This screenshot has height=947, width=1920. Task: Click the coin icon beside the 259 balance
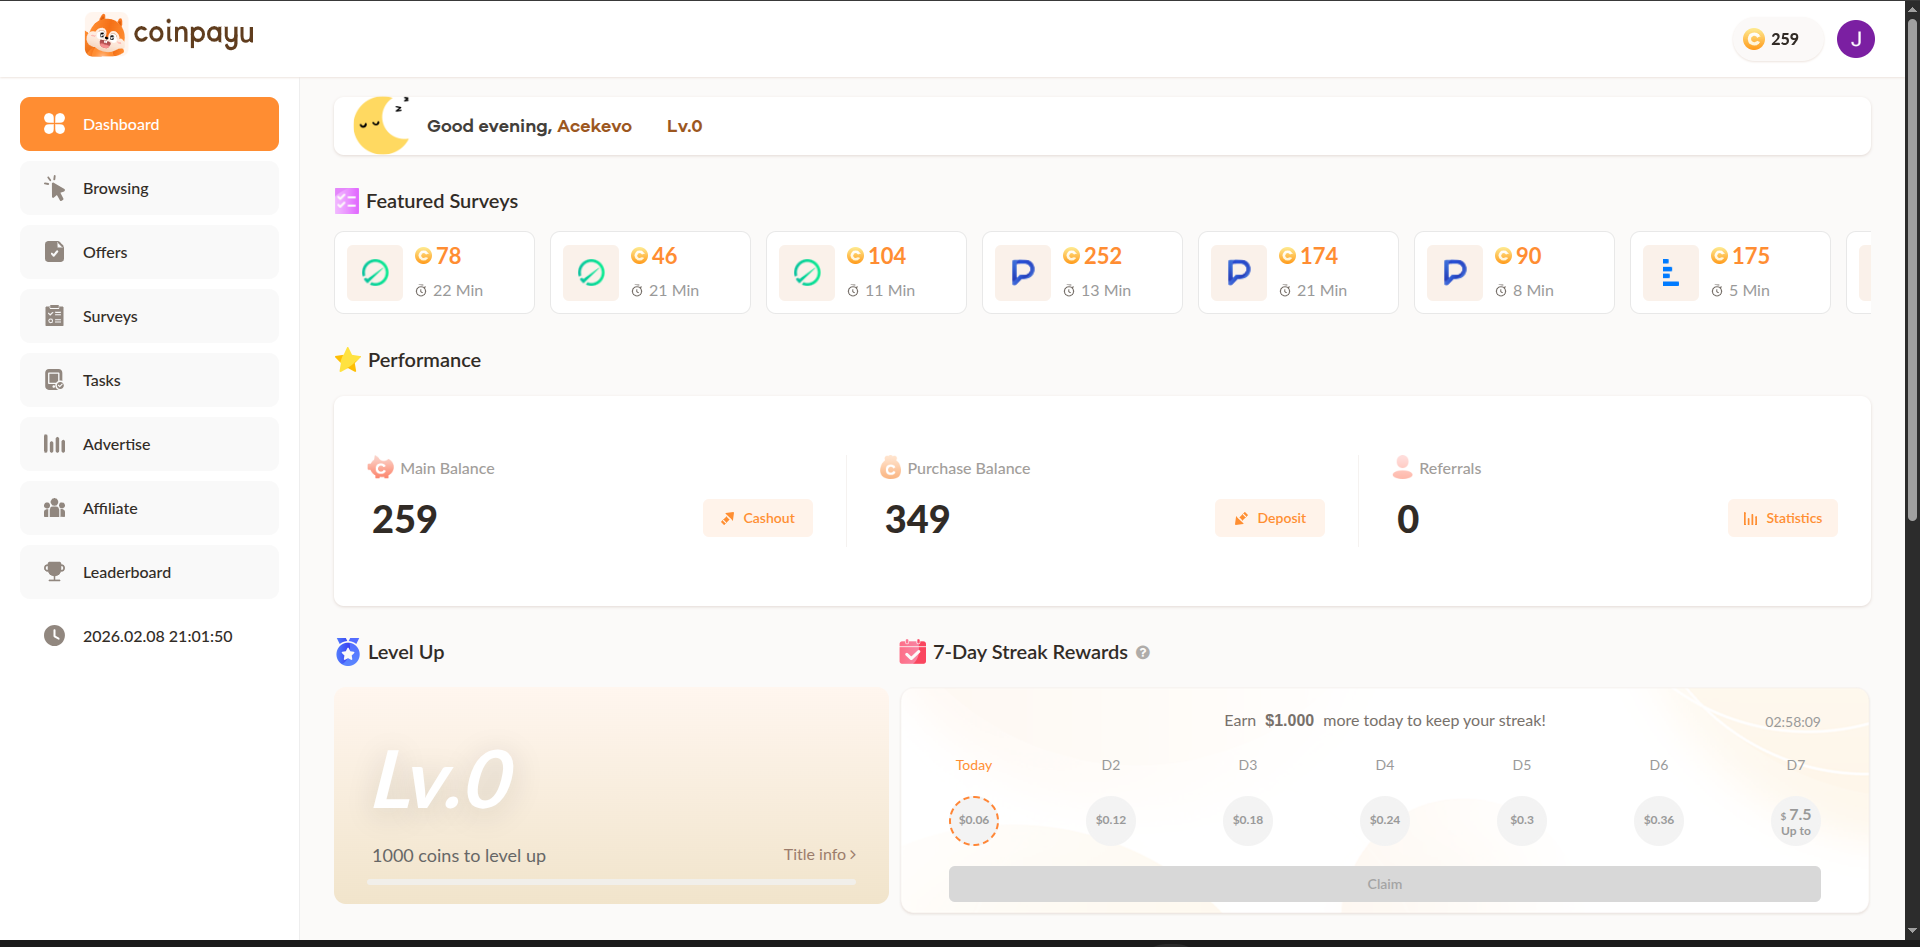(x=1753, y=39)
